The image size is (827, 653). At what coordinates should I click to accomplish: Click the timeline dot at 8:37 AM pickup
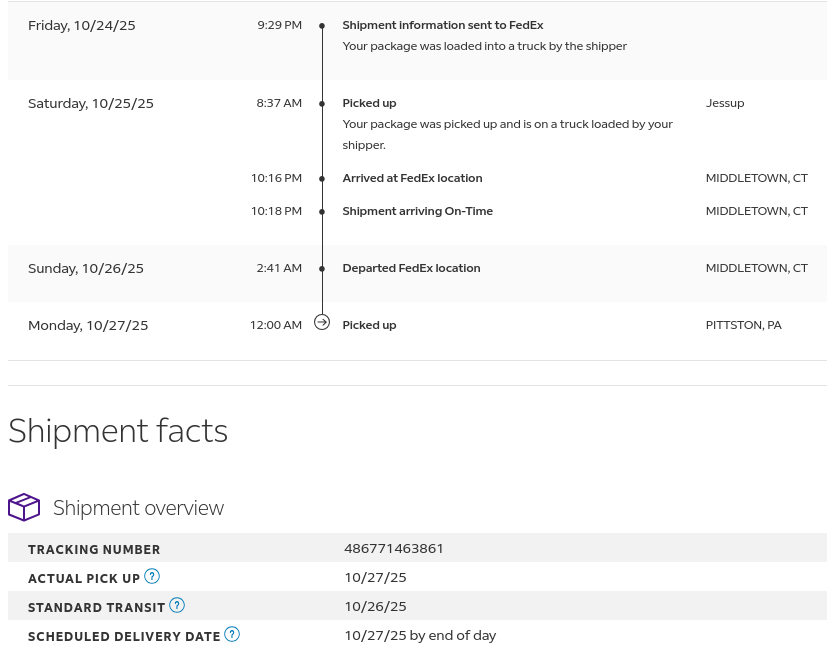pyautogui.click(x=322, y=104)
